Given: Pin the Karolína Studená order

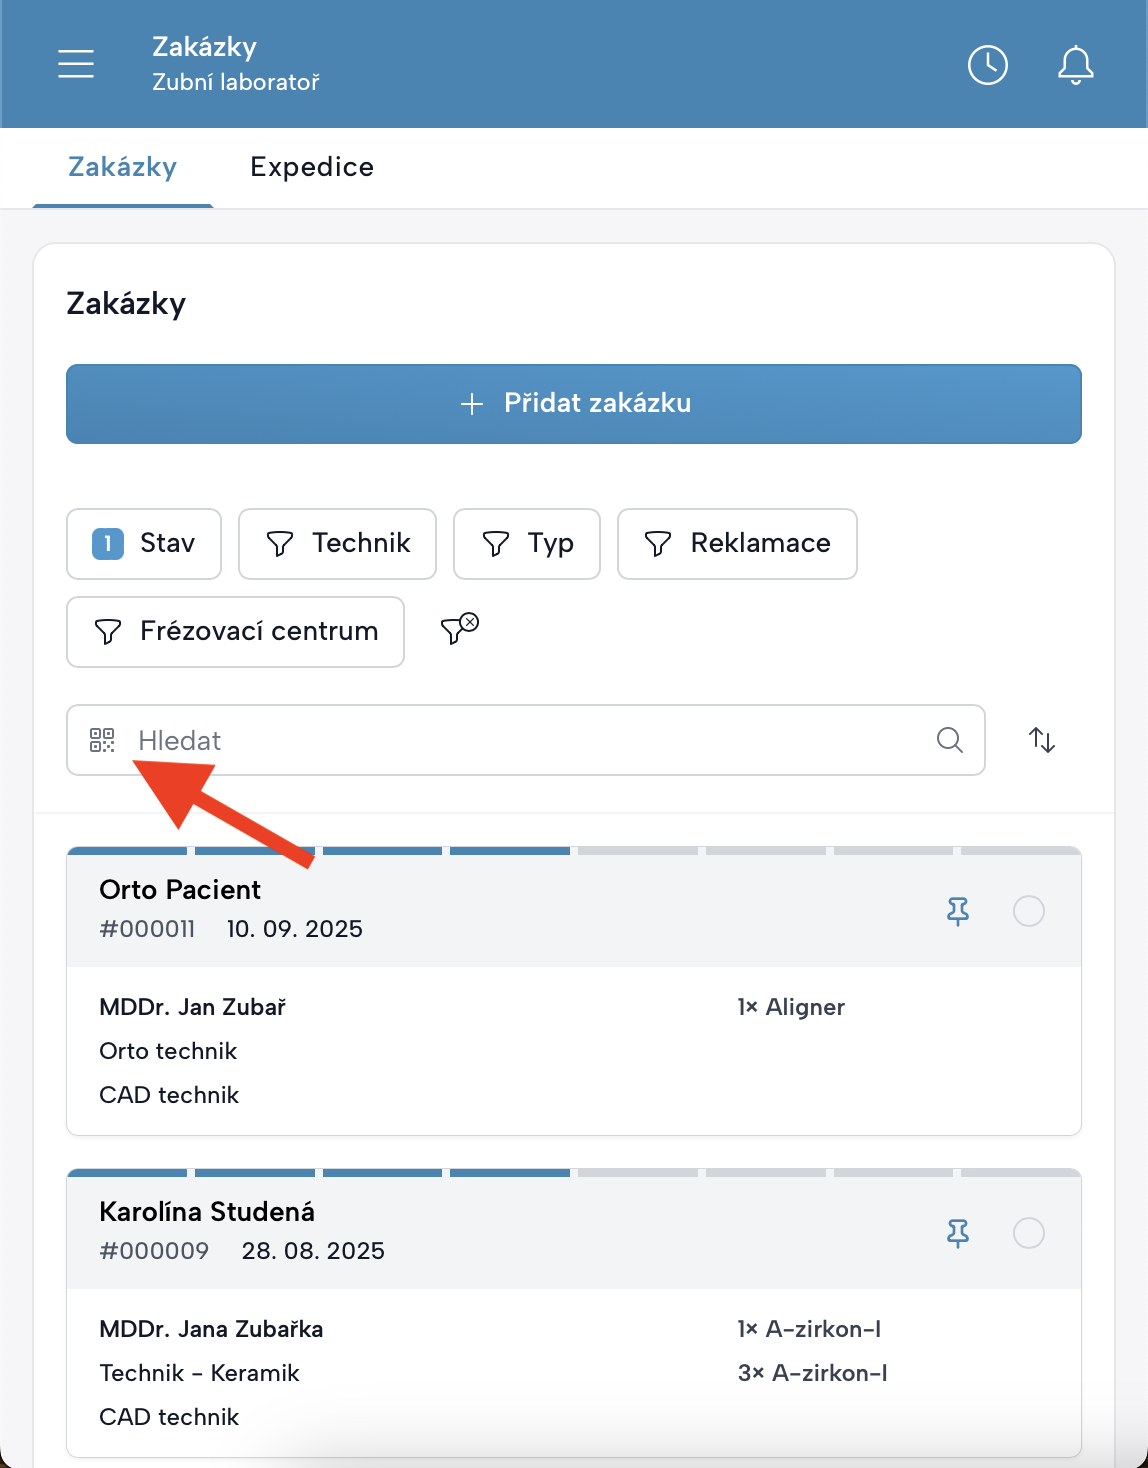Looking at the screenshot, I should (x=957, y=1233).
